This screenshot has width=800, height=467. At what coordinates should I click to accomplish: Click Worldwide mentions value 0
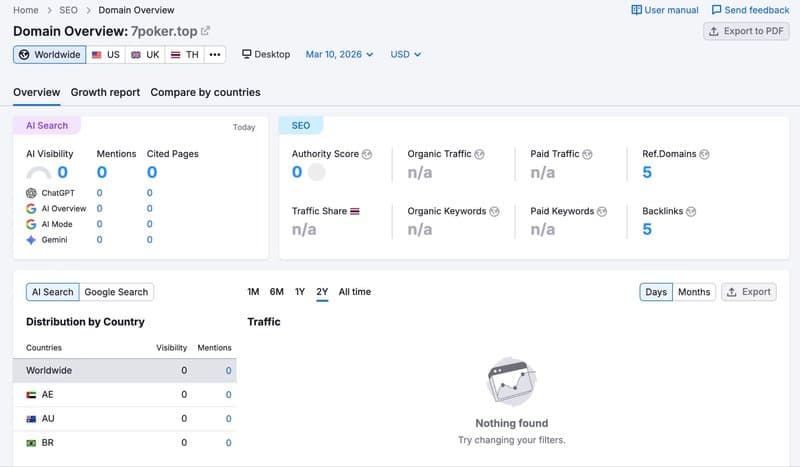click(229, 371)
